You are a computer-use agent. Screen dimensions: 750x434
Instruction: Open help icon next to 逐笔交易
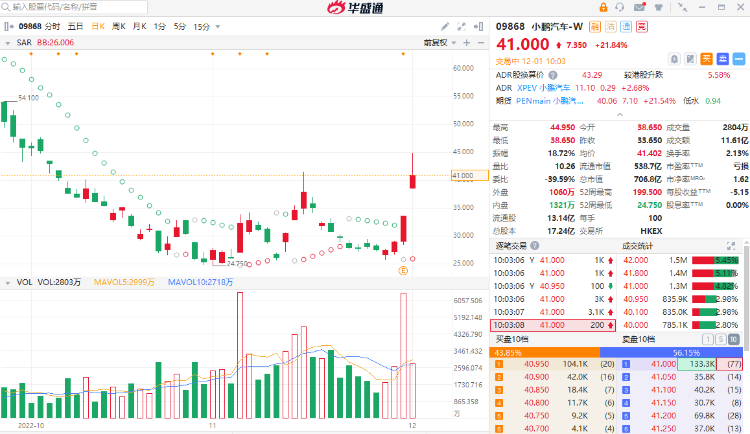point(535,246)
